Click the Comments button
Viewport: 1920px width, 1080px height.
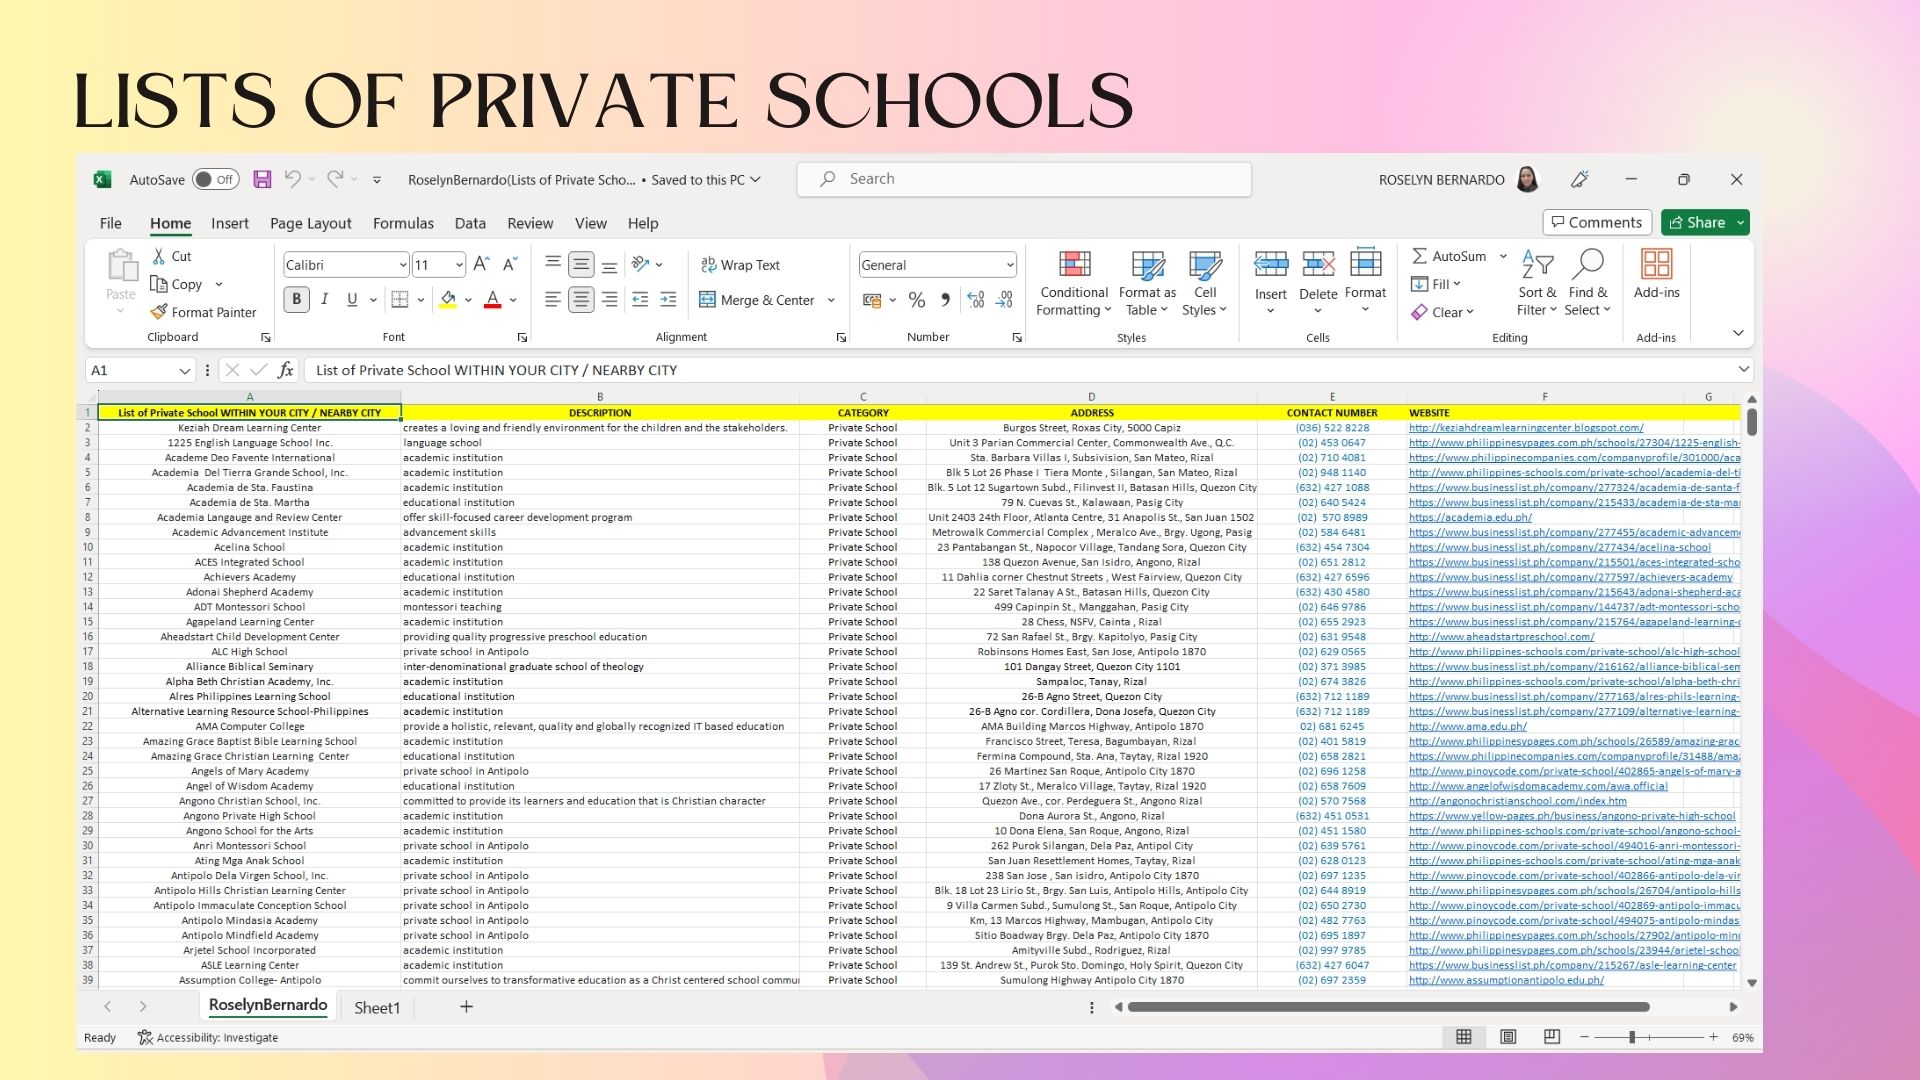(x=1594, y=222)
